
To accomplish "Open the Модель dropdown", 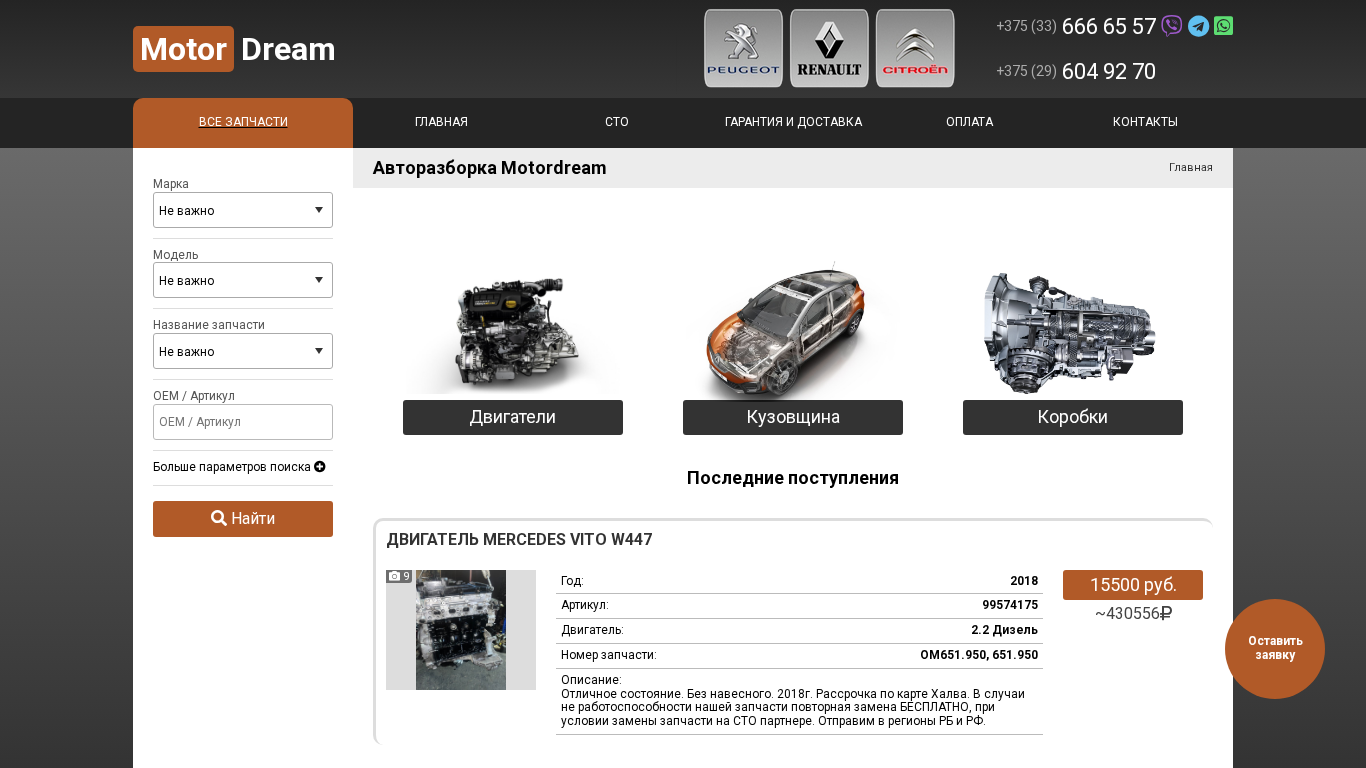I will click(243, 280).
